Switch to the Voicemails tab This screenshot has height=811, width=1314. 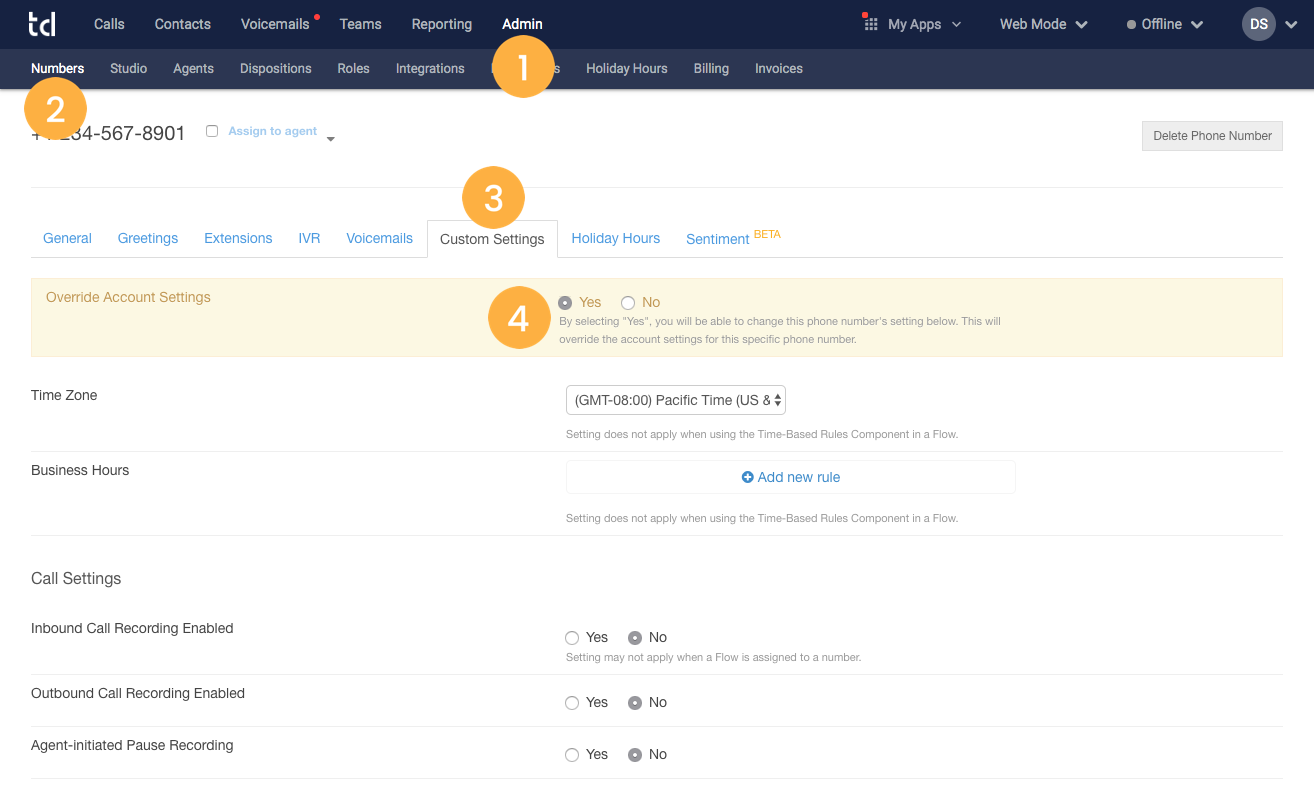pos(380,239)
